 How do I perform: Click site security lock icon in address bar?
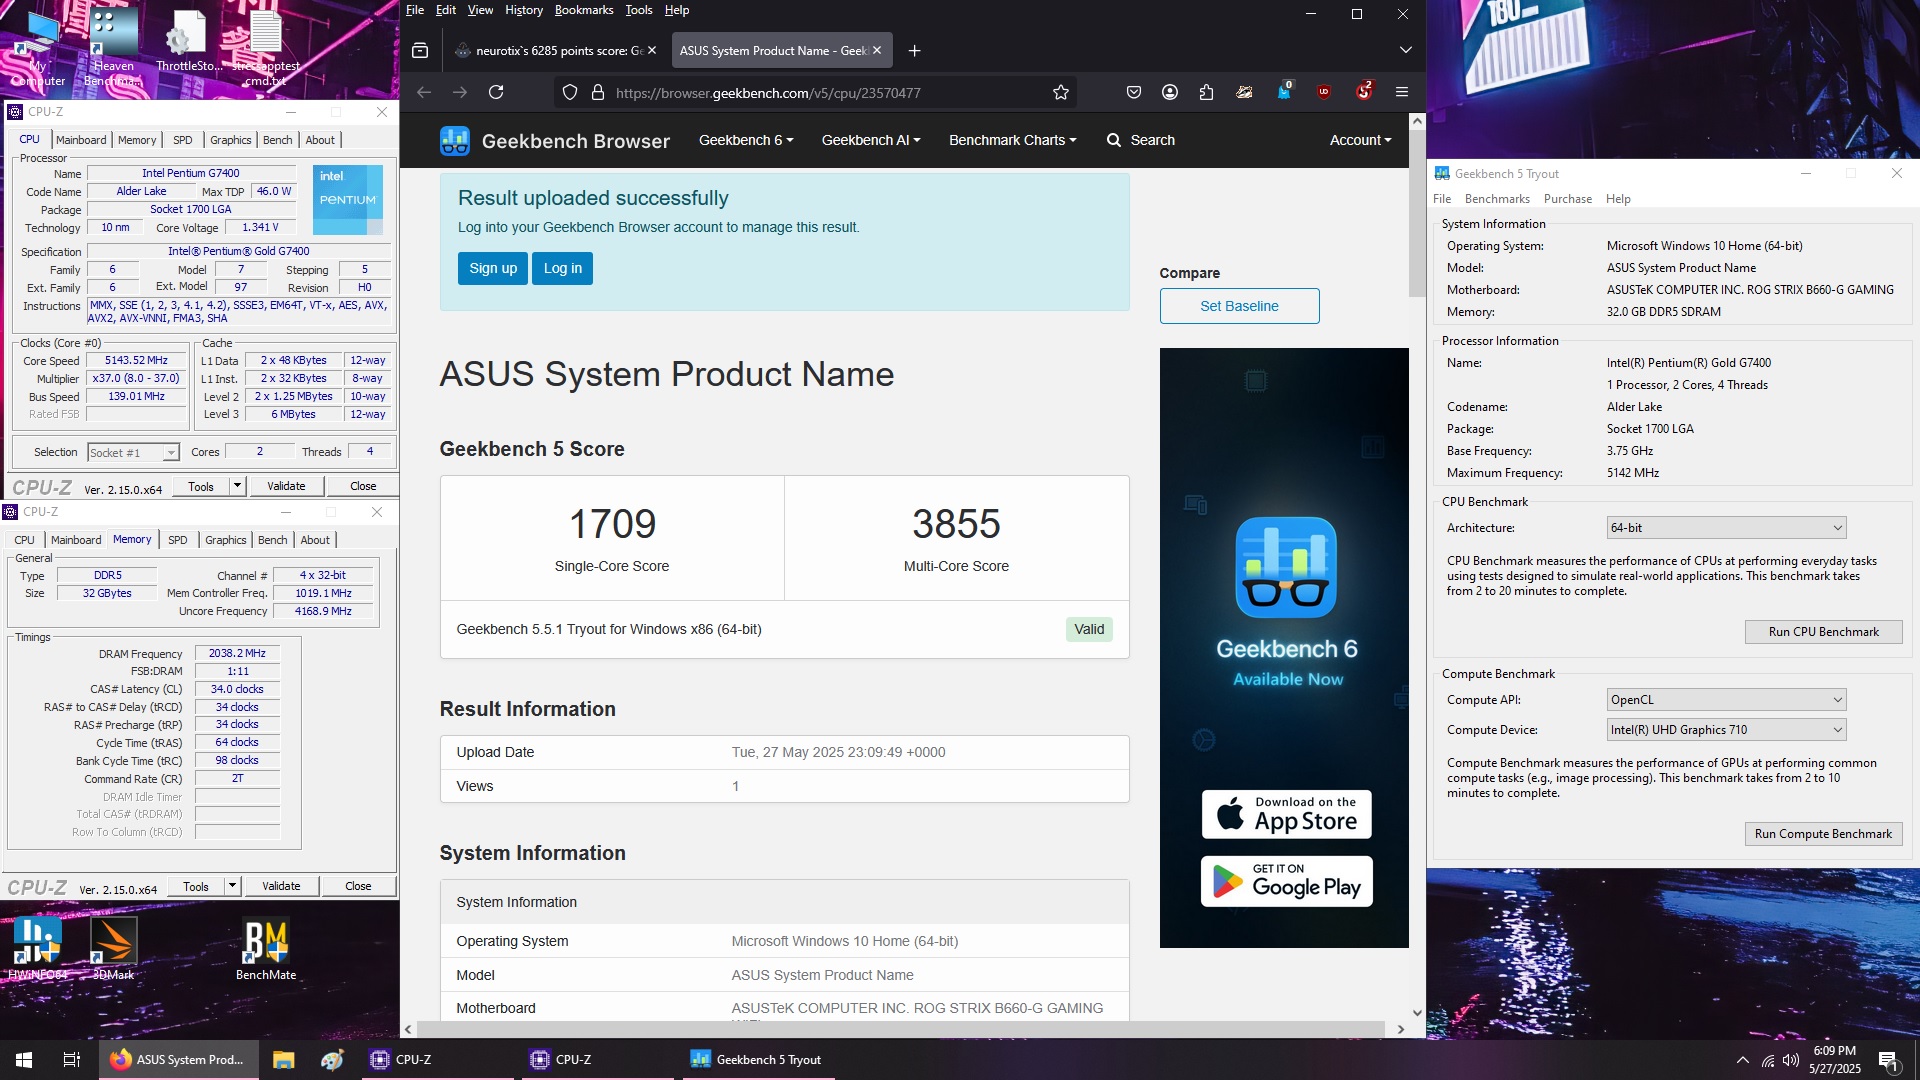click(598, 92)
